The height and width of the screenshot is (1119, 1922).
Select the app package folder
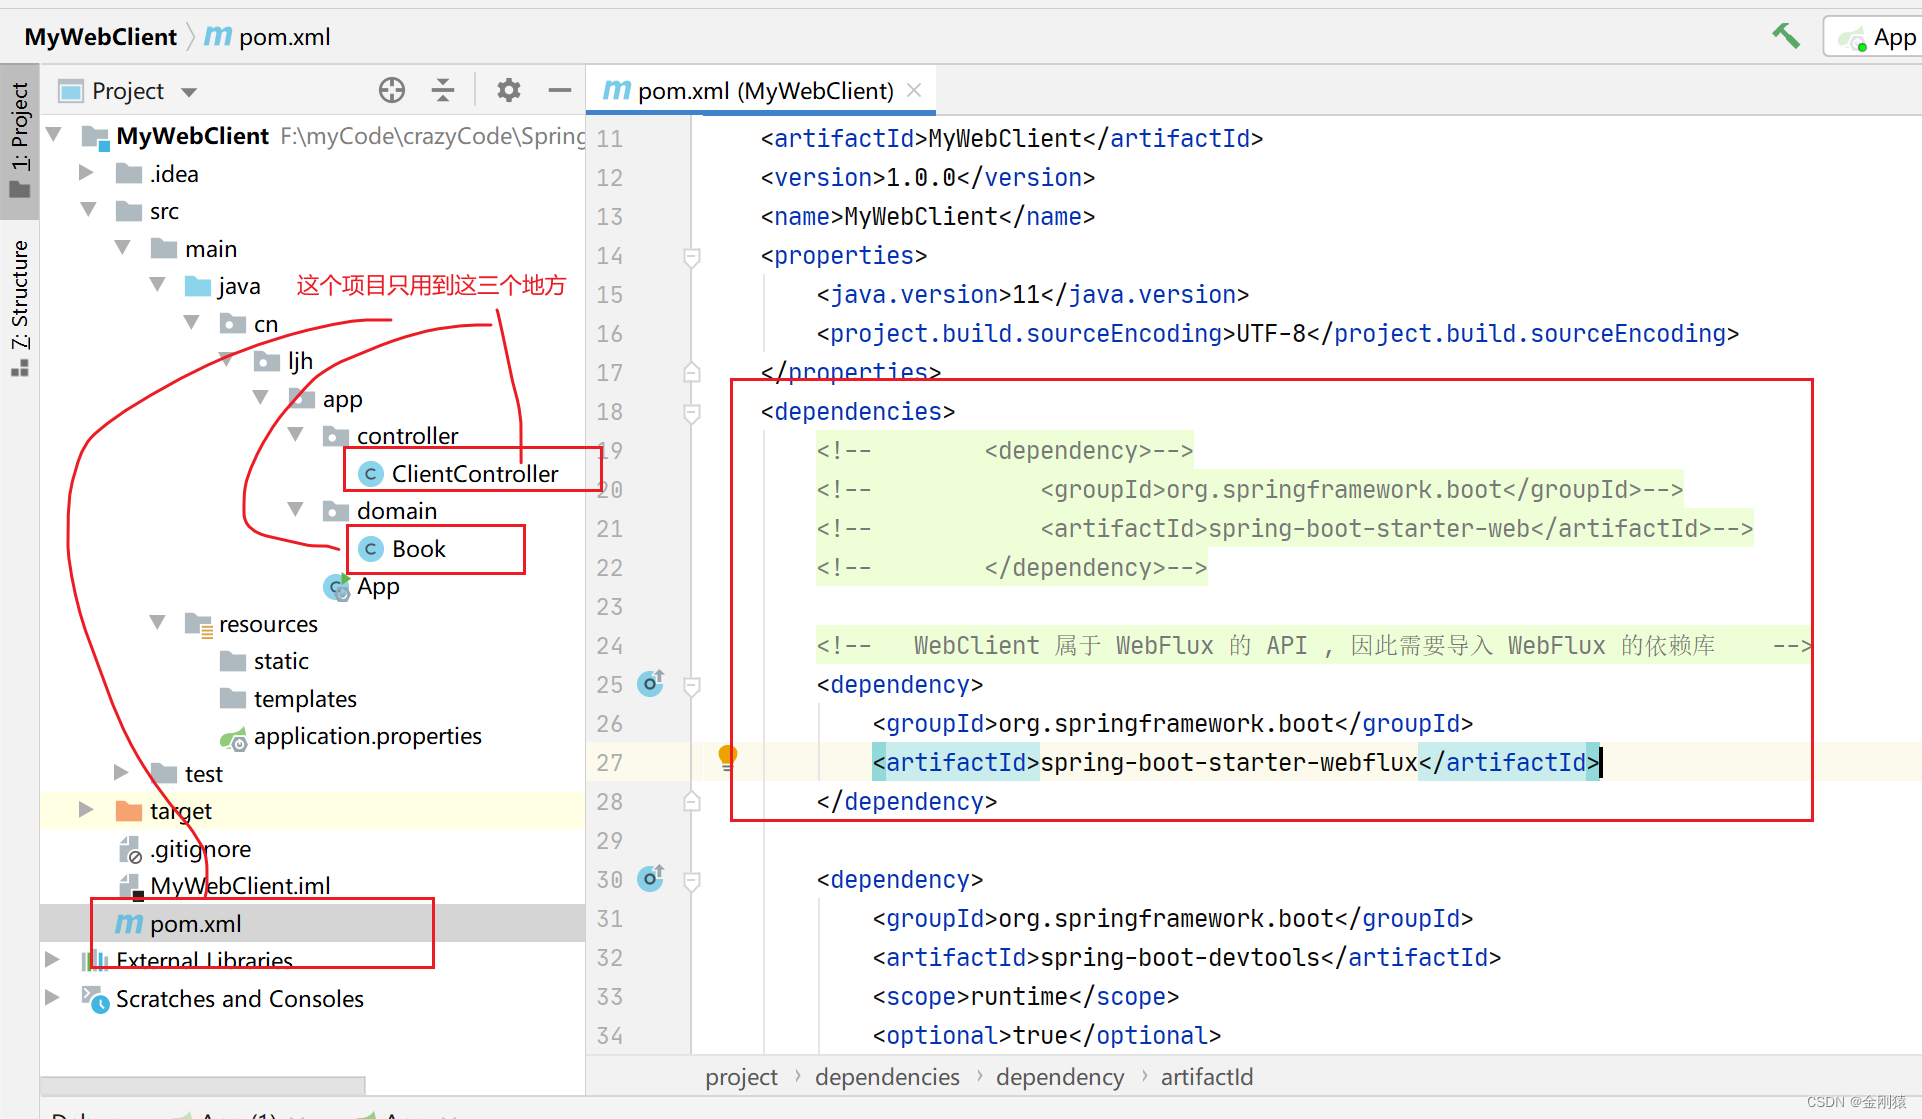coord(326,398)
